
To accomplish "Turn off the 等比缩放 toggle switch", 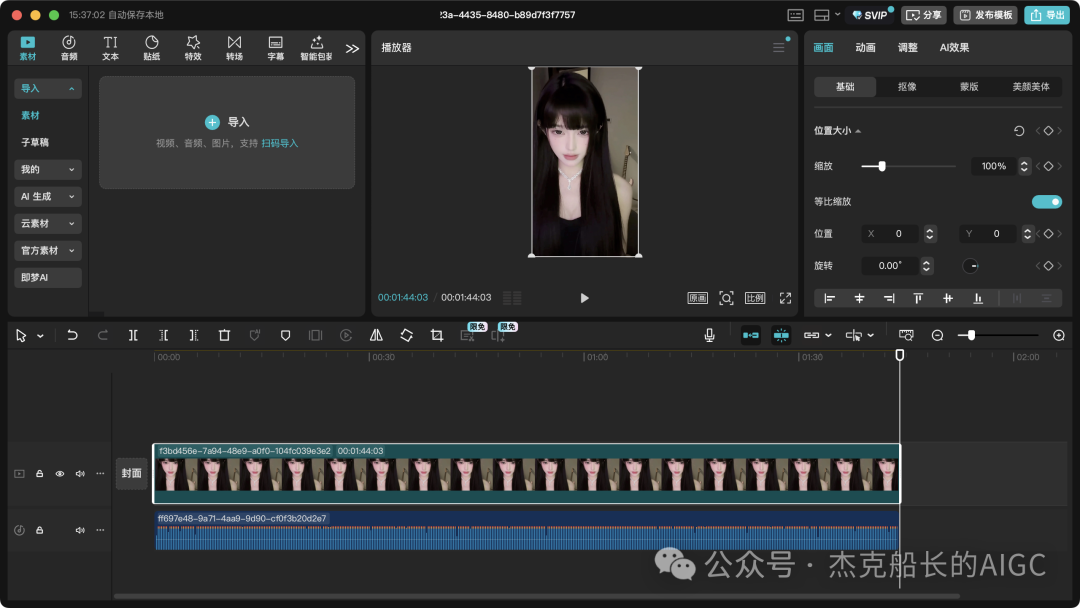I will [x=1046, y=202].
